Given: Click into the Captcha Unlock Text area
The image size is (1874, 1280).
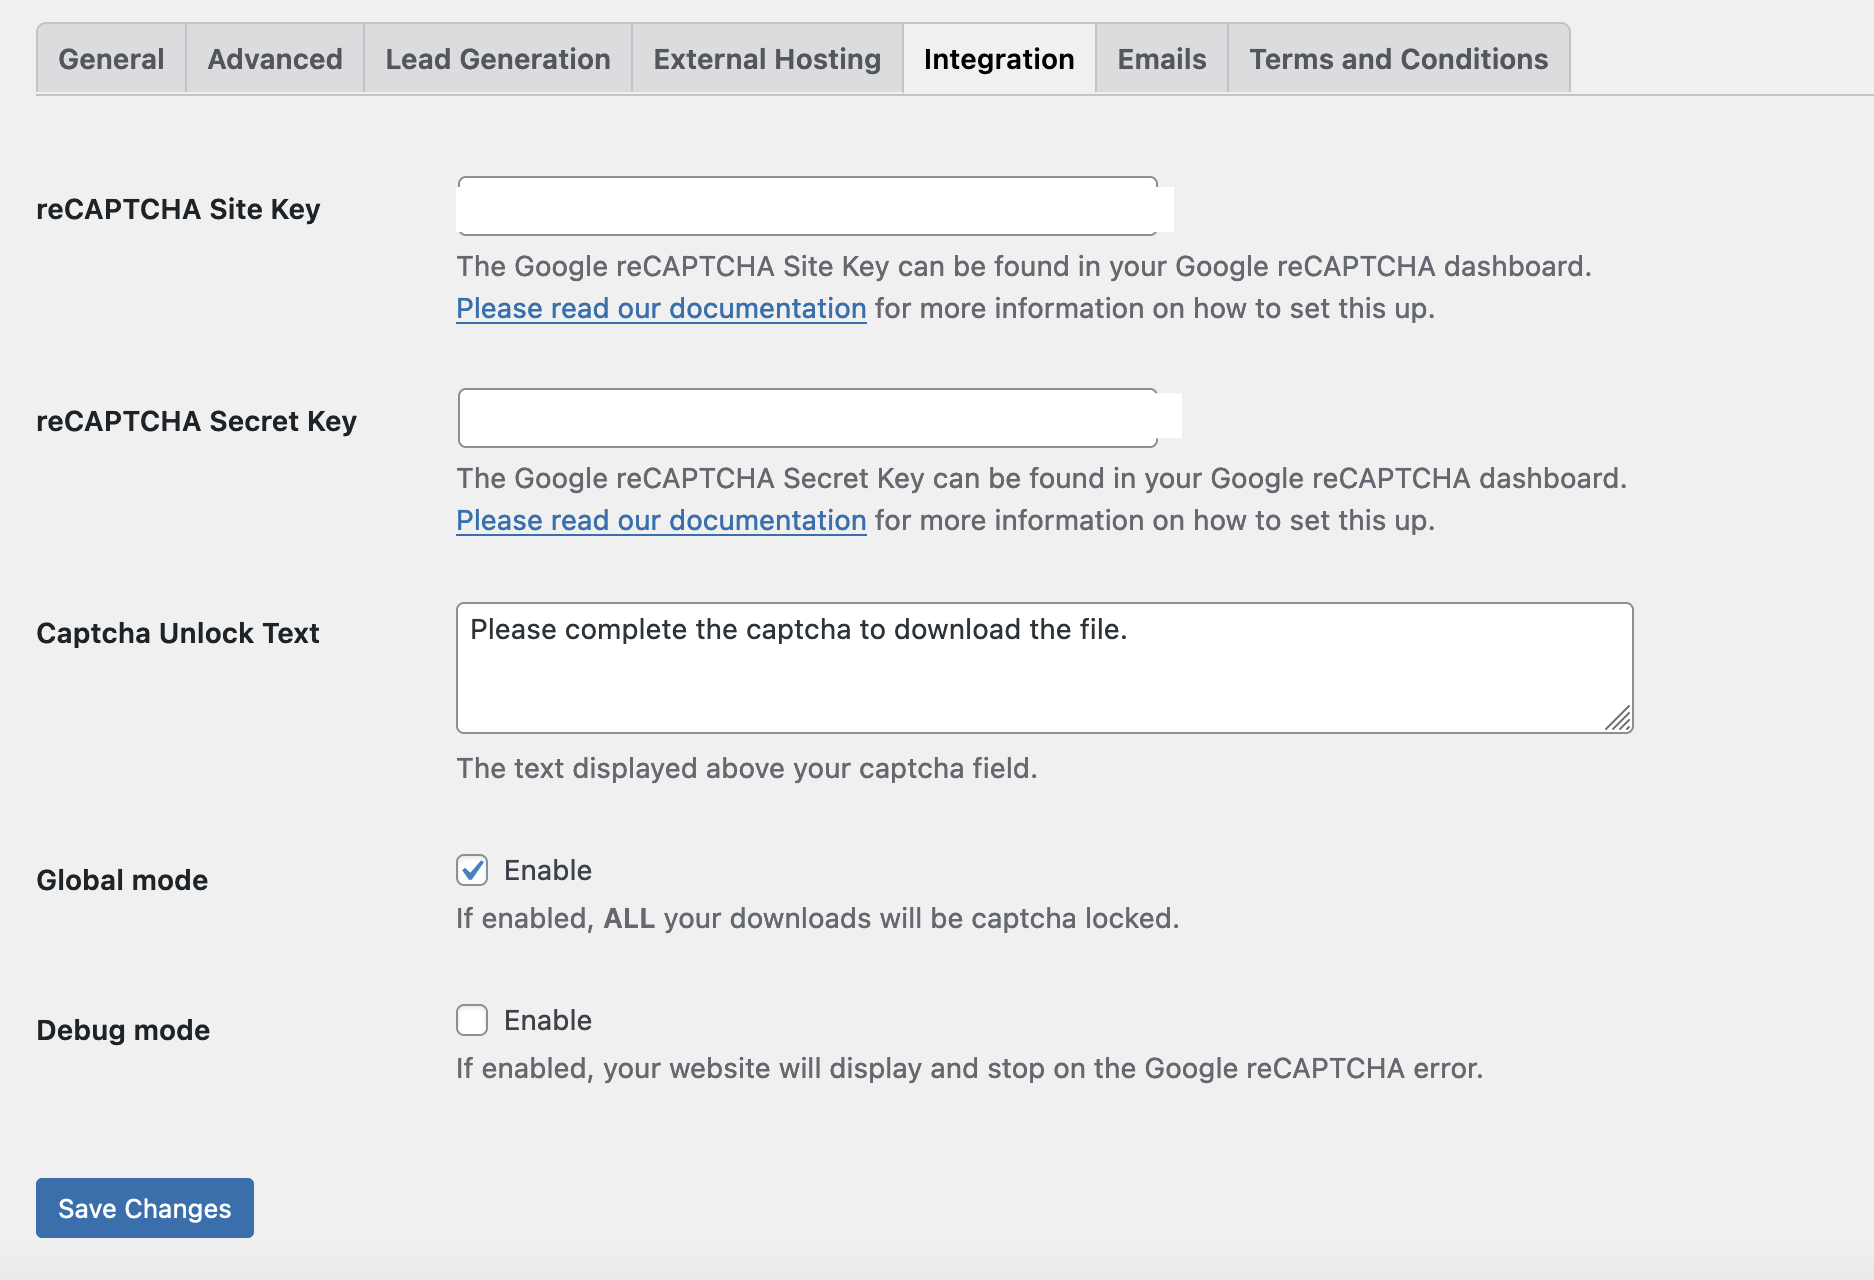Looking at the screenshot, I should coord(1045,668).
